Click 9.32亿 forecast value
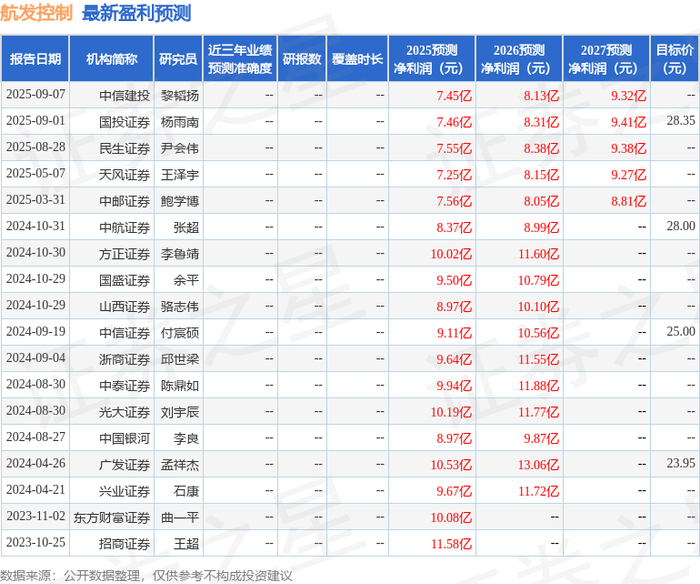 pos(629,96)
